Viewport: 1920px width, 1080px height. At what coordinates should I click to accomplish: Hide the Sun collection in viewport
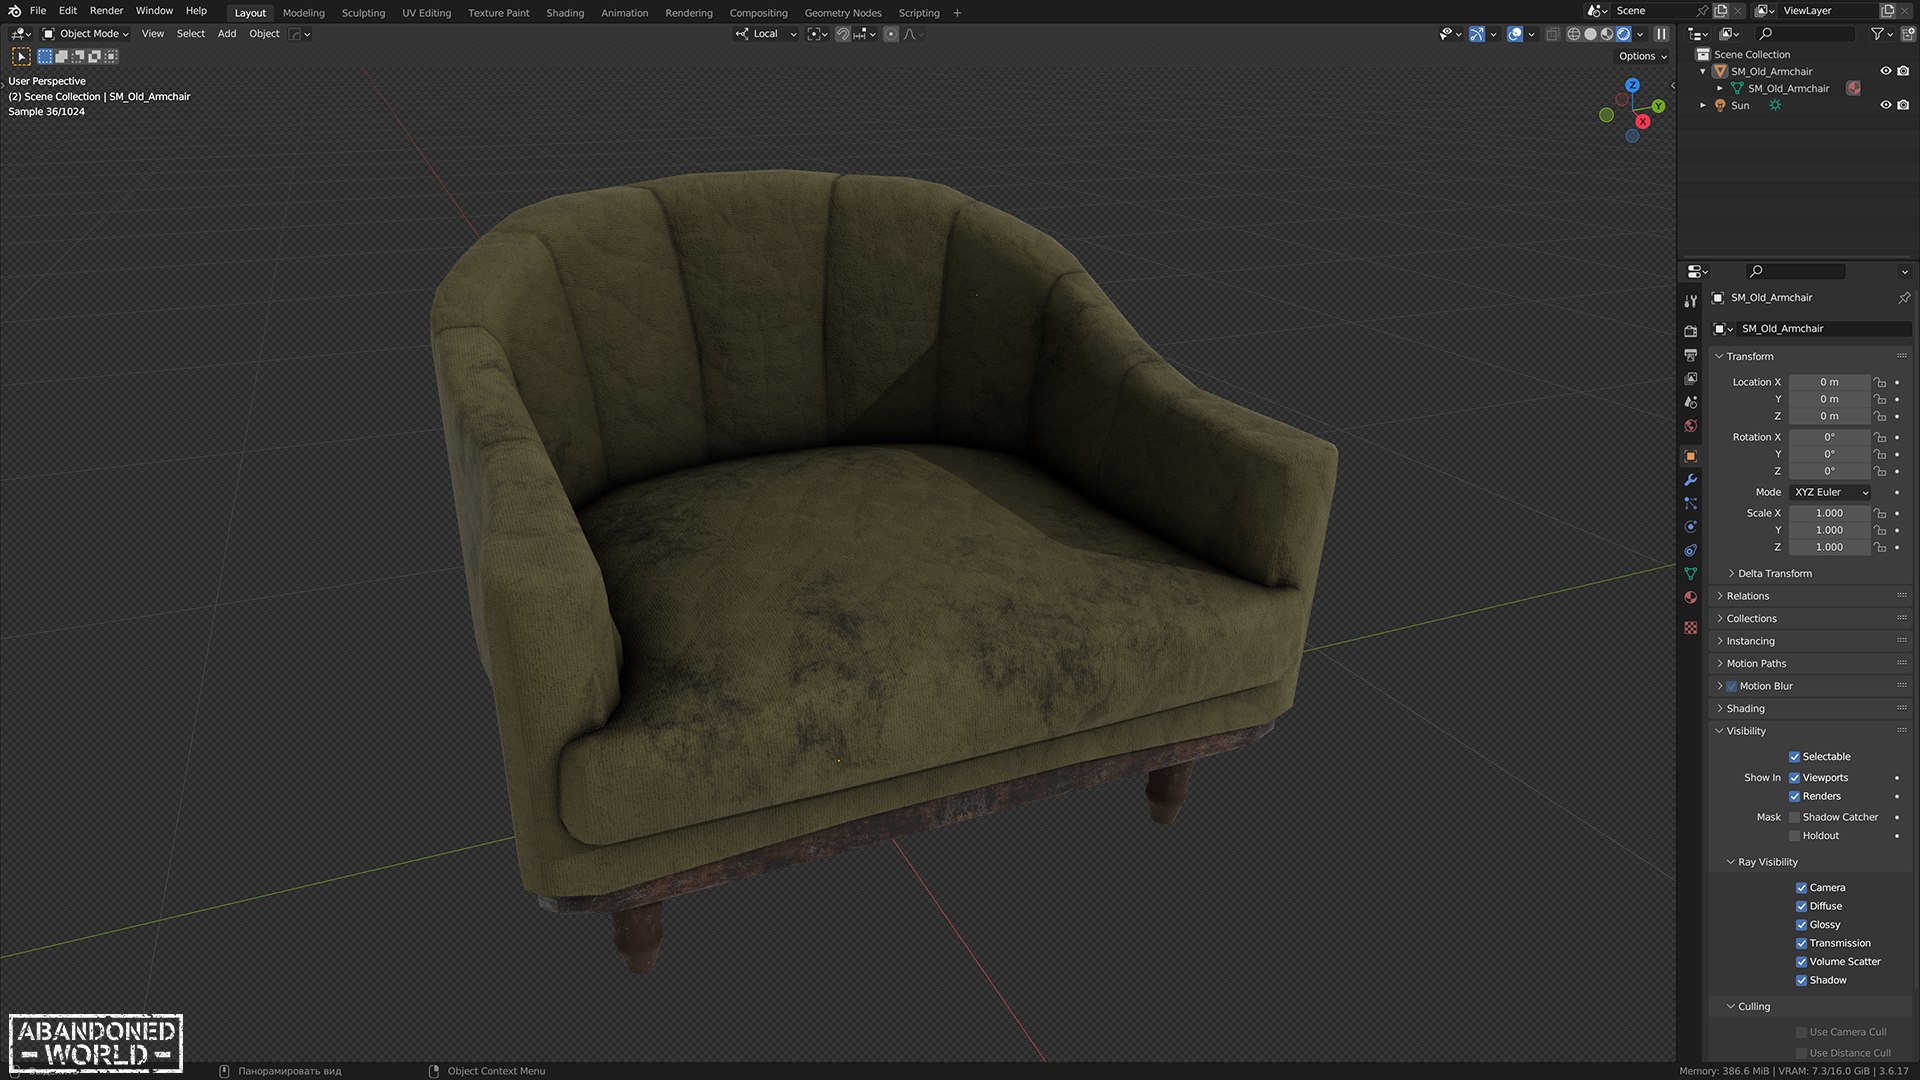(1885, 105)
